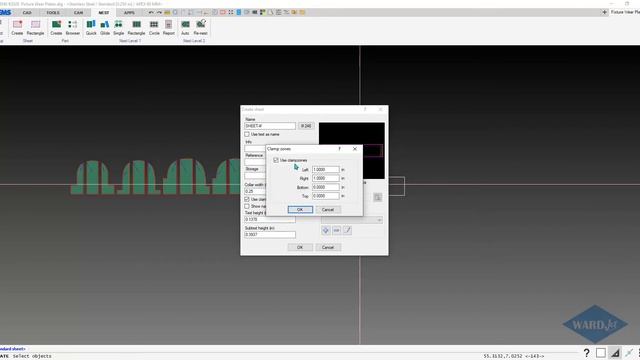Open the part Browser
The image size is (640, 360).
(x=73, y=28)
